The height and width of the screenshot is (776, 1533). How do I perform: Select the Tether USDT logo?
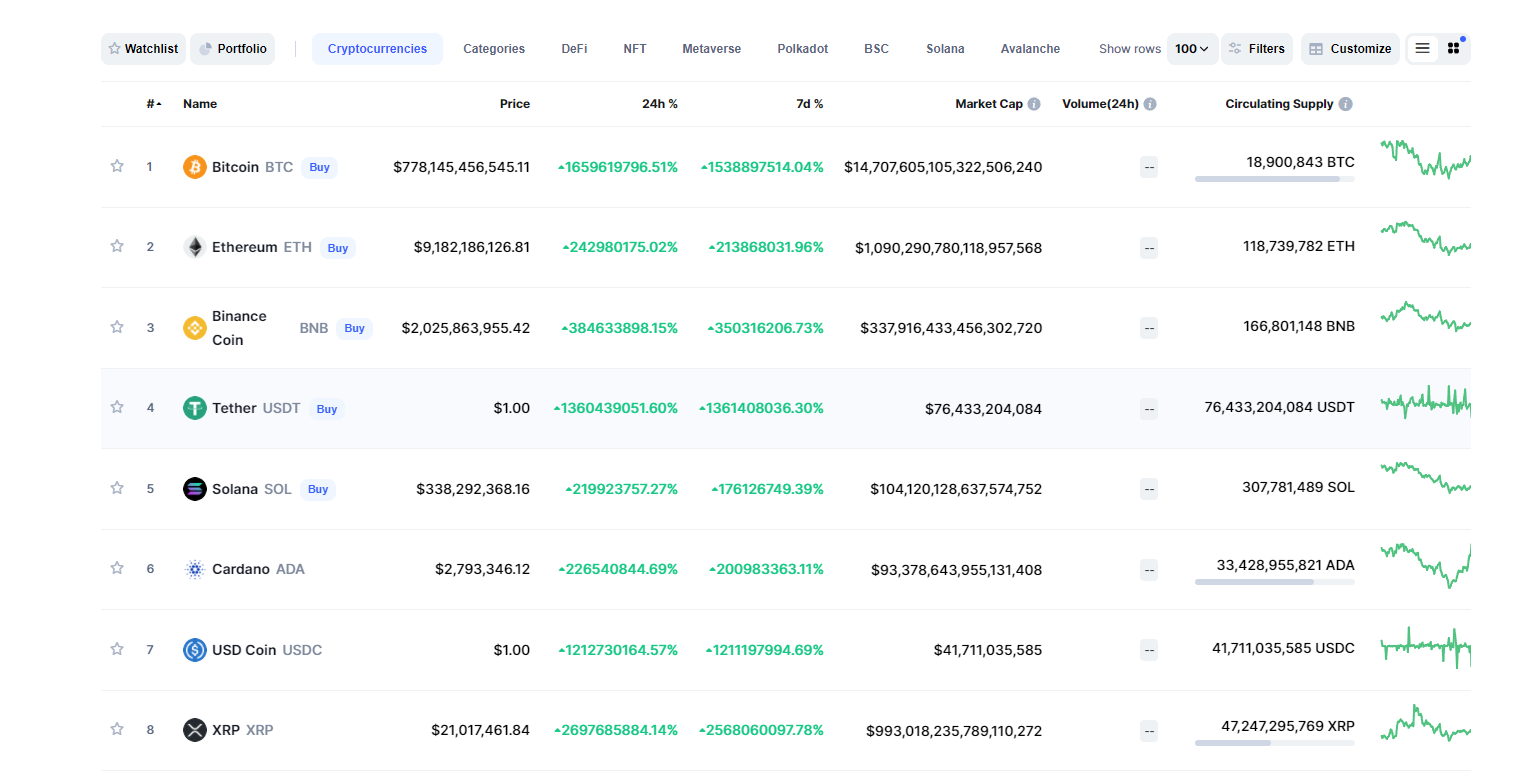point(194,408)
